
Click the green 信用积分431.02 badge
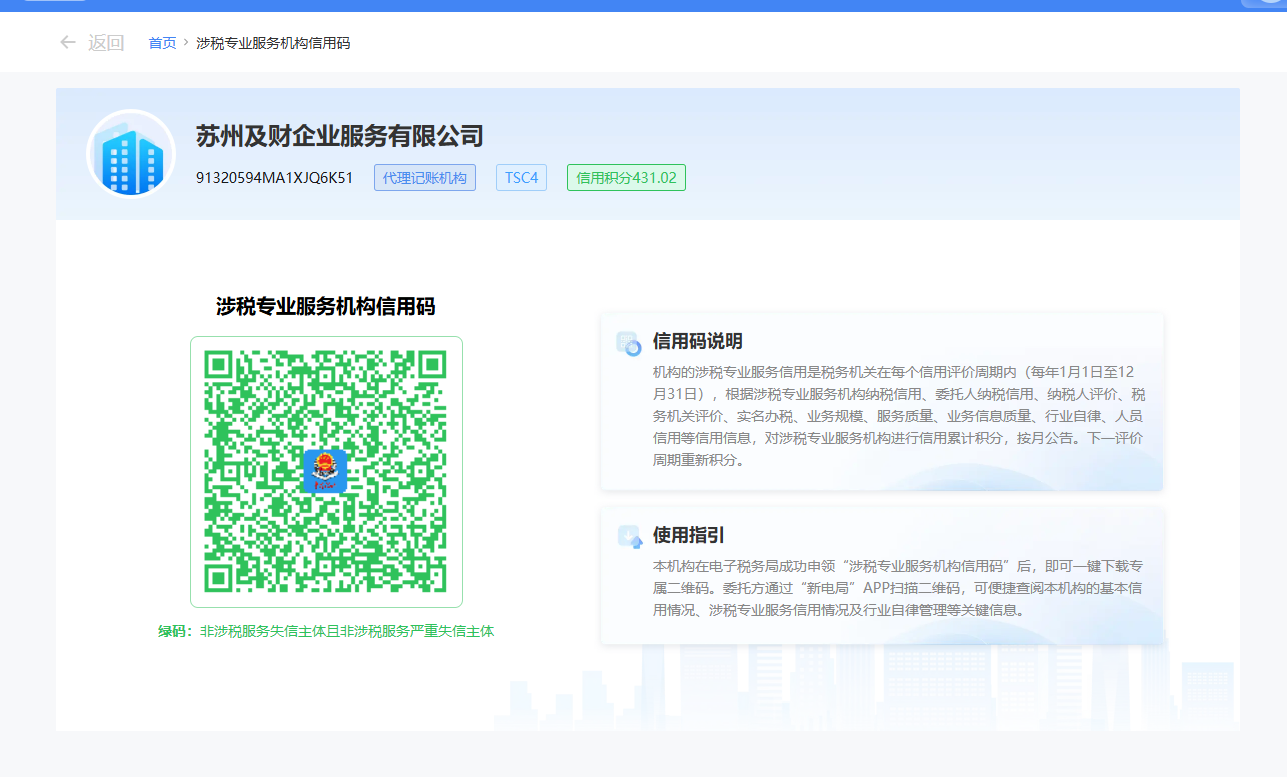click(x=626, y=178)
